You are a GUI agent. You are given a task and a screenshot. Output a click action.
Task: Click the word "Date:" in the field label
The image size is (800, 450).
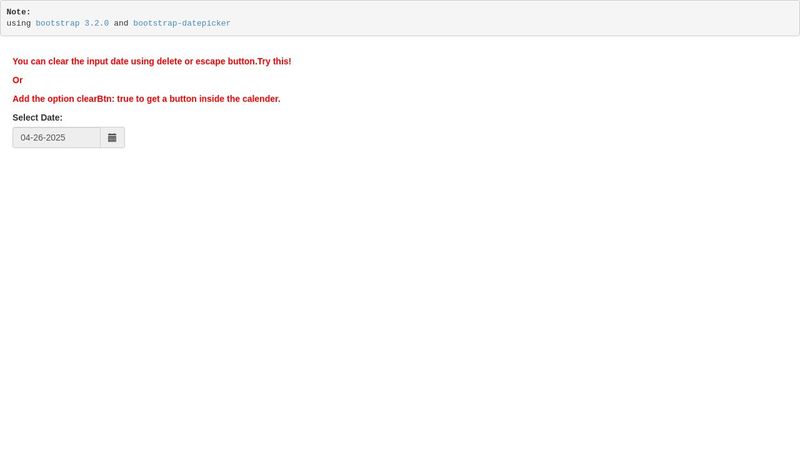(52, 117)
